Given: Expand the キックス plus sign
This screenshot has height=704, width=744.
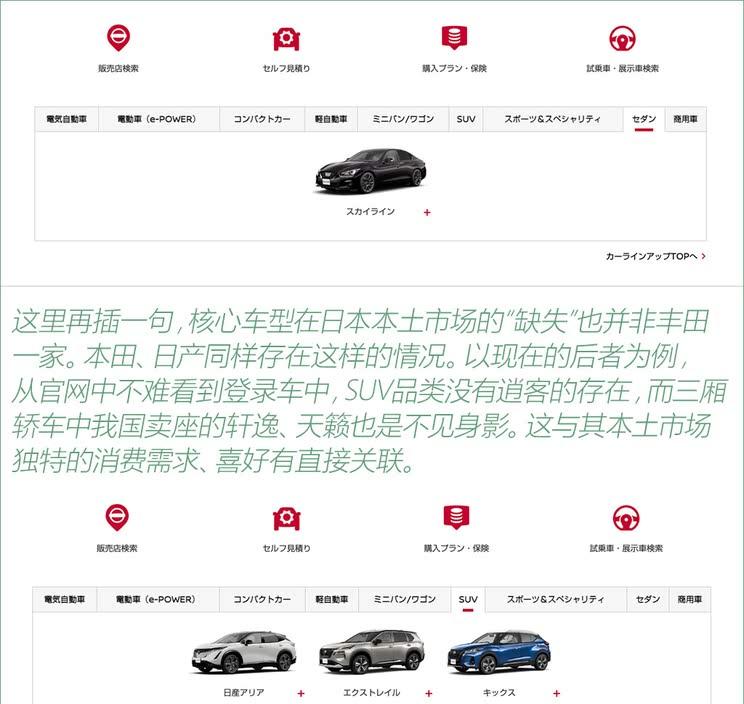Looking at the screenshot, I should (x=557, y=694).
